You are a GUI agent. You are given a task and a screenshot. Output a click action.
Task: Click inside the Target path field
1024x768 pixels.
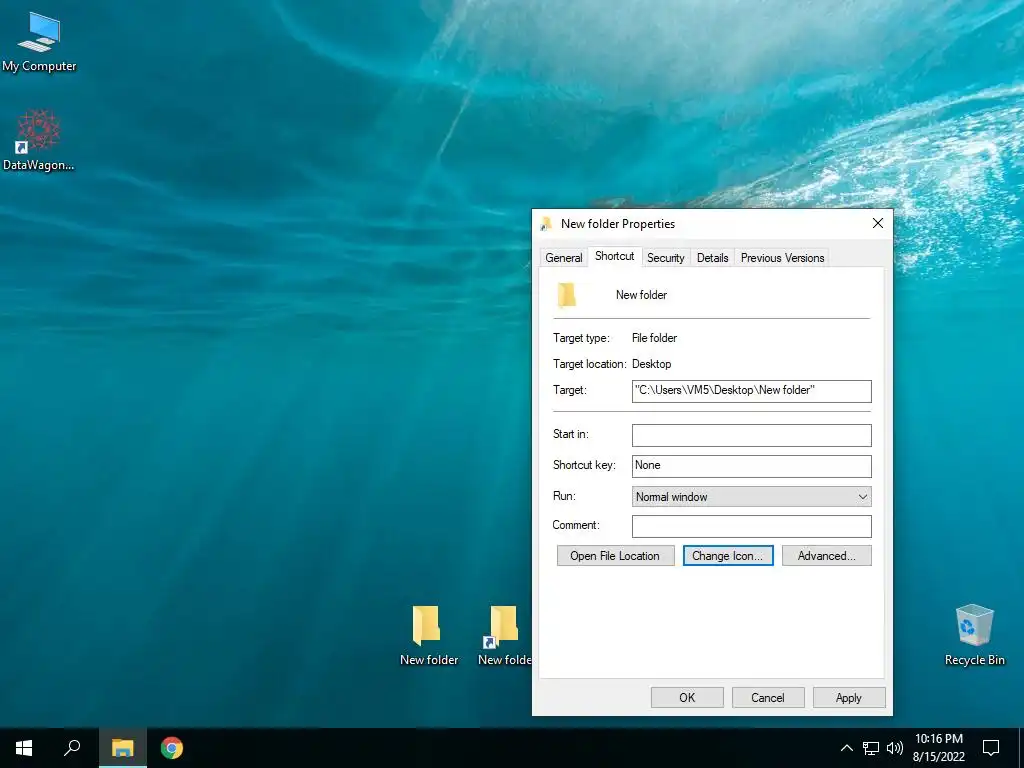pos(752,391)
